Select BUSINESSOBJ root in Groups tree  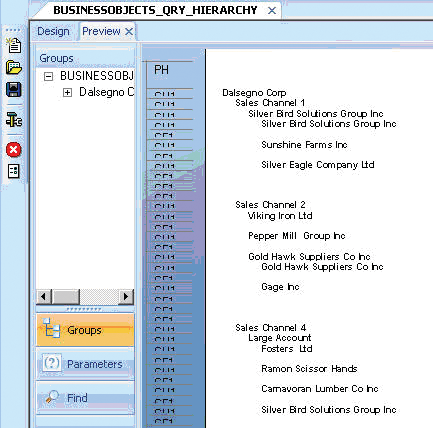pyautogui.click(x=97, y=76)
